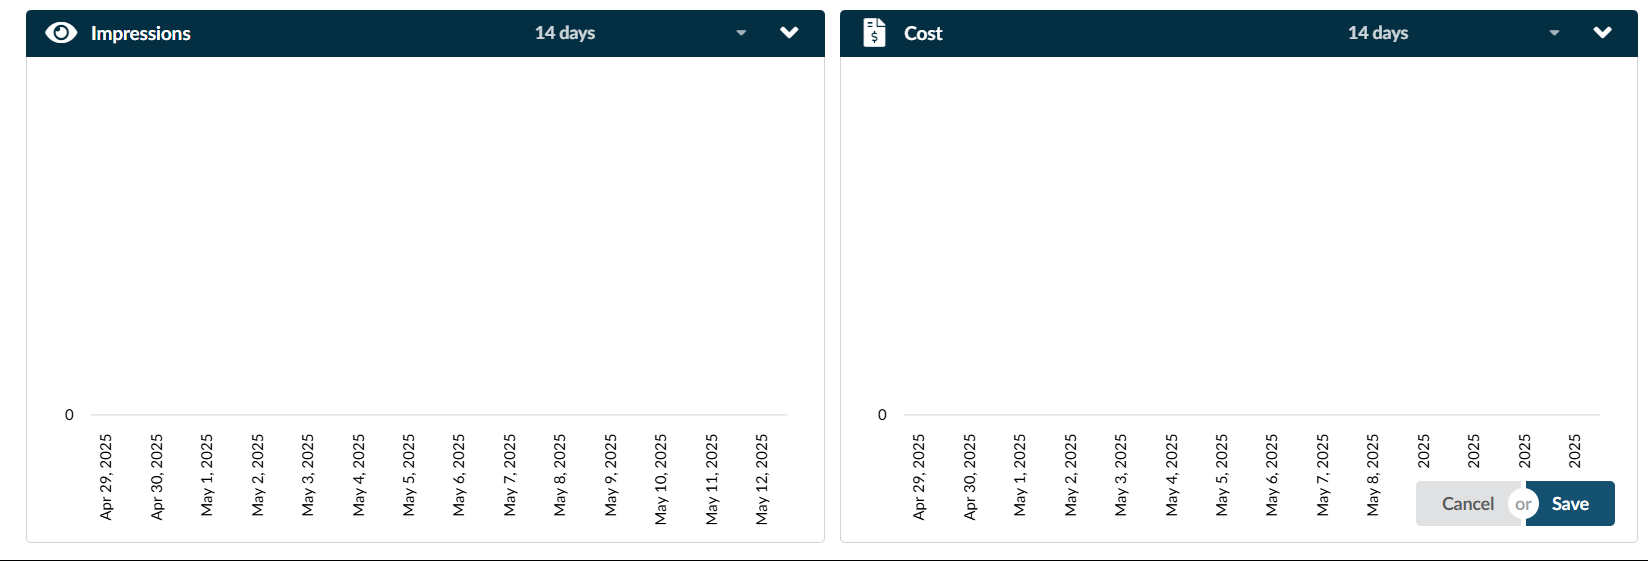Click the May 4, 2025 label in Cost chart
The height and width of the screenshot is (561, 1648).
pyautogui.click(x=1171, y=475)
